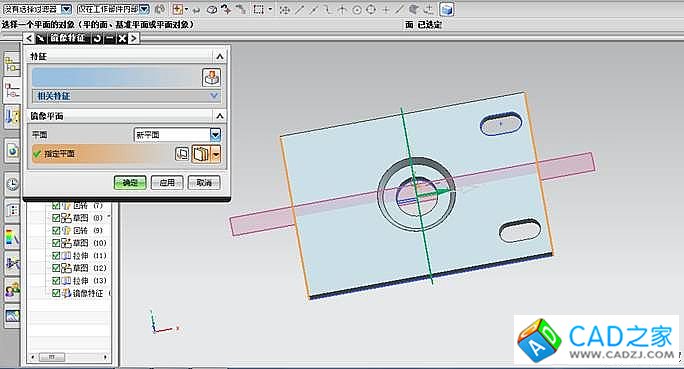The image size is (684, 369).
Task: Click the select feature icon in 特征 section
Action: 212,77
